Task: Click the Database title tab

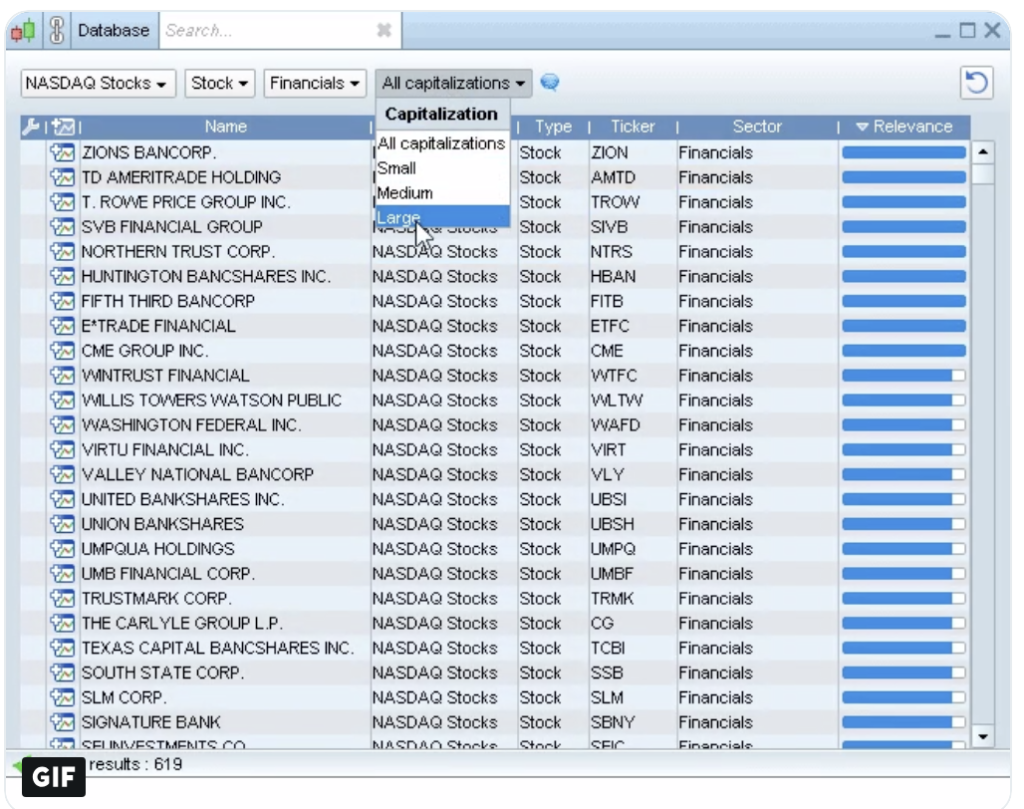Action: click(114, 31)
